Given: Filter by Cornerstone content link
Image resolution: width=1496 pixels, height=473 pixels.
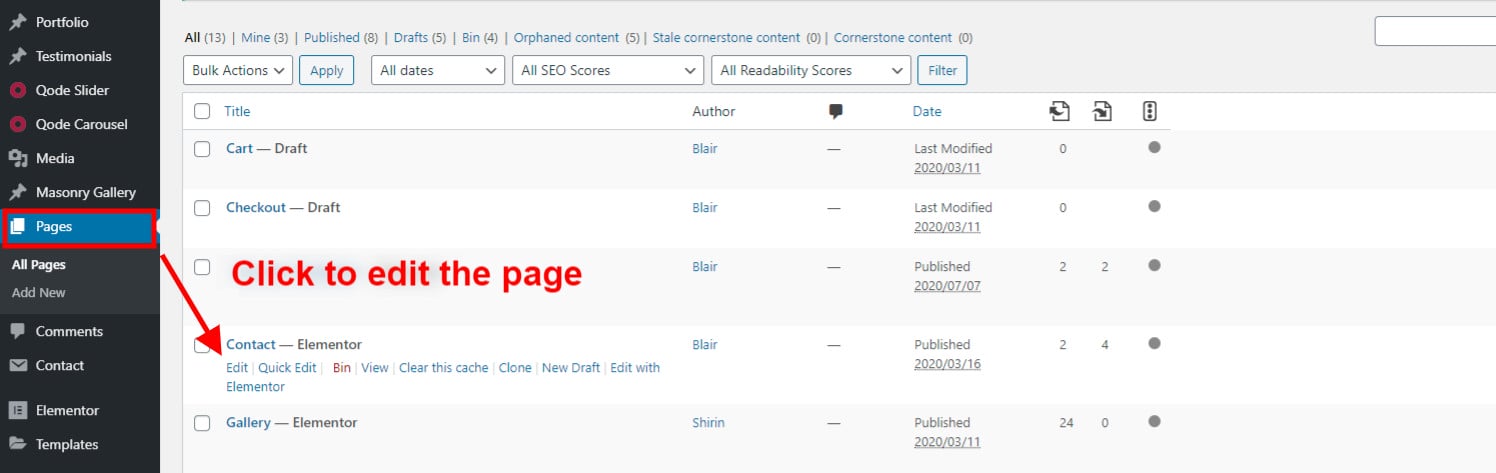Looking at the screenshot, I should pyautogui.click(x=893, y=38).
